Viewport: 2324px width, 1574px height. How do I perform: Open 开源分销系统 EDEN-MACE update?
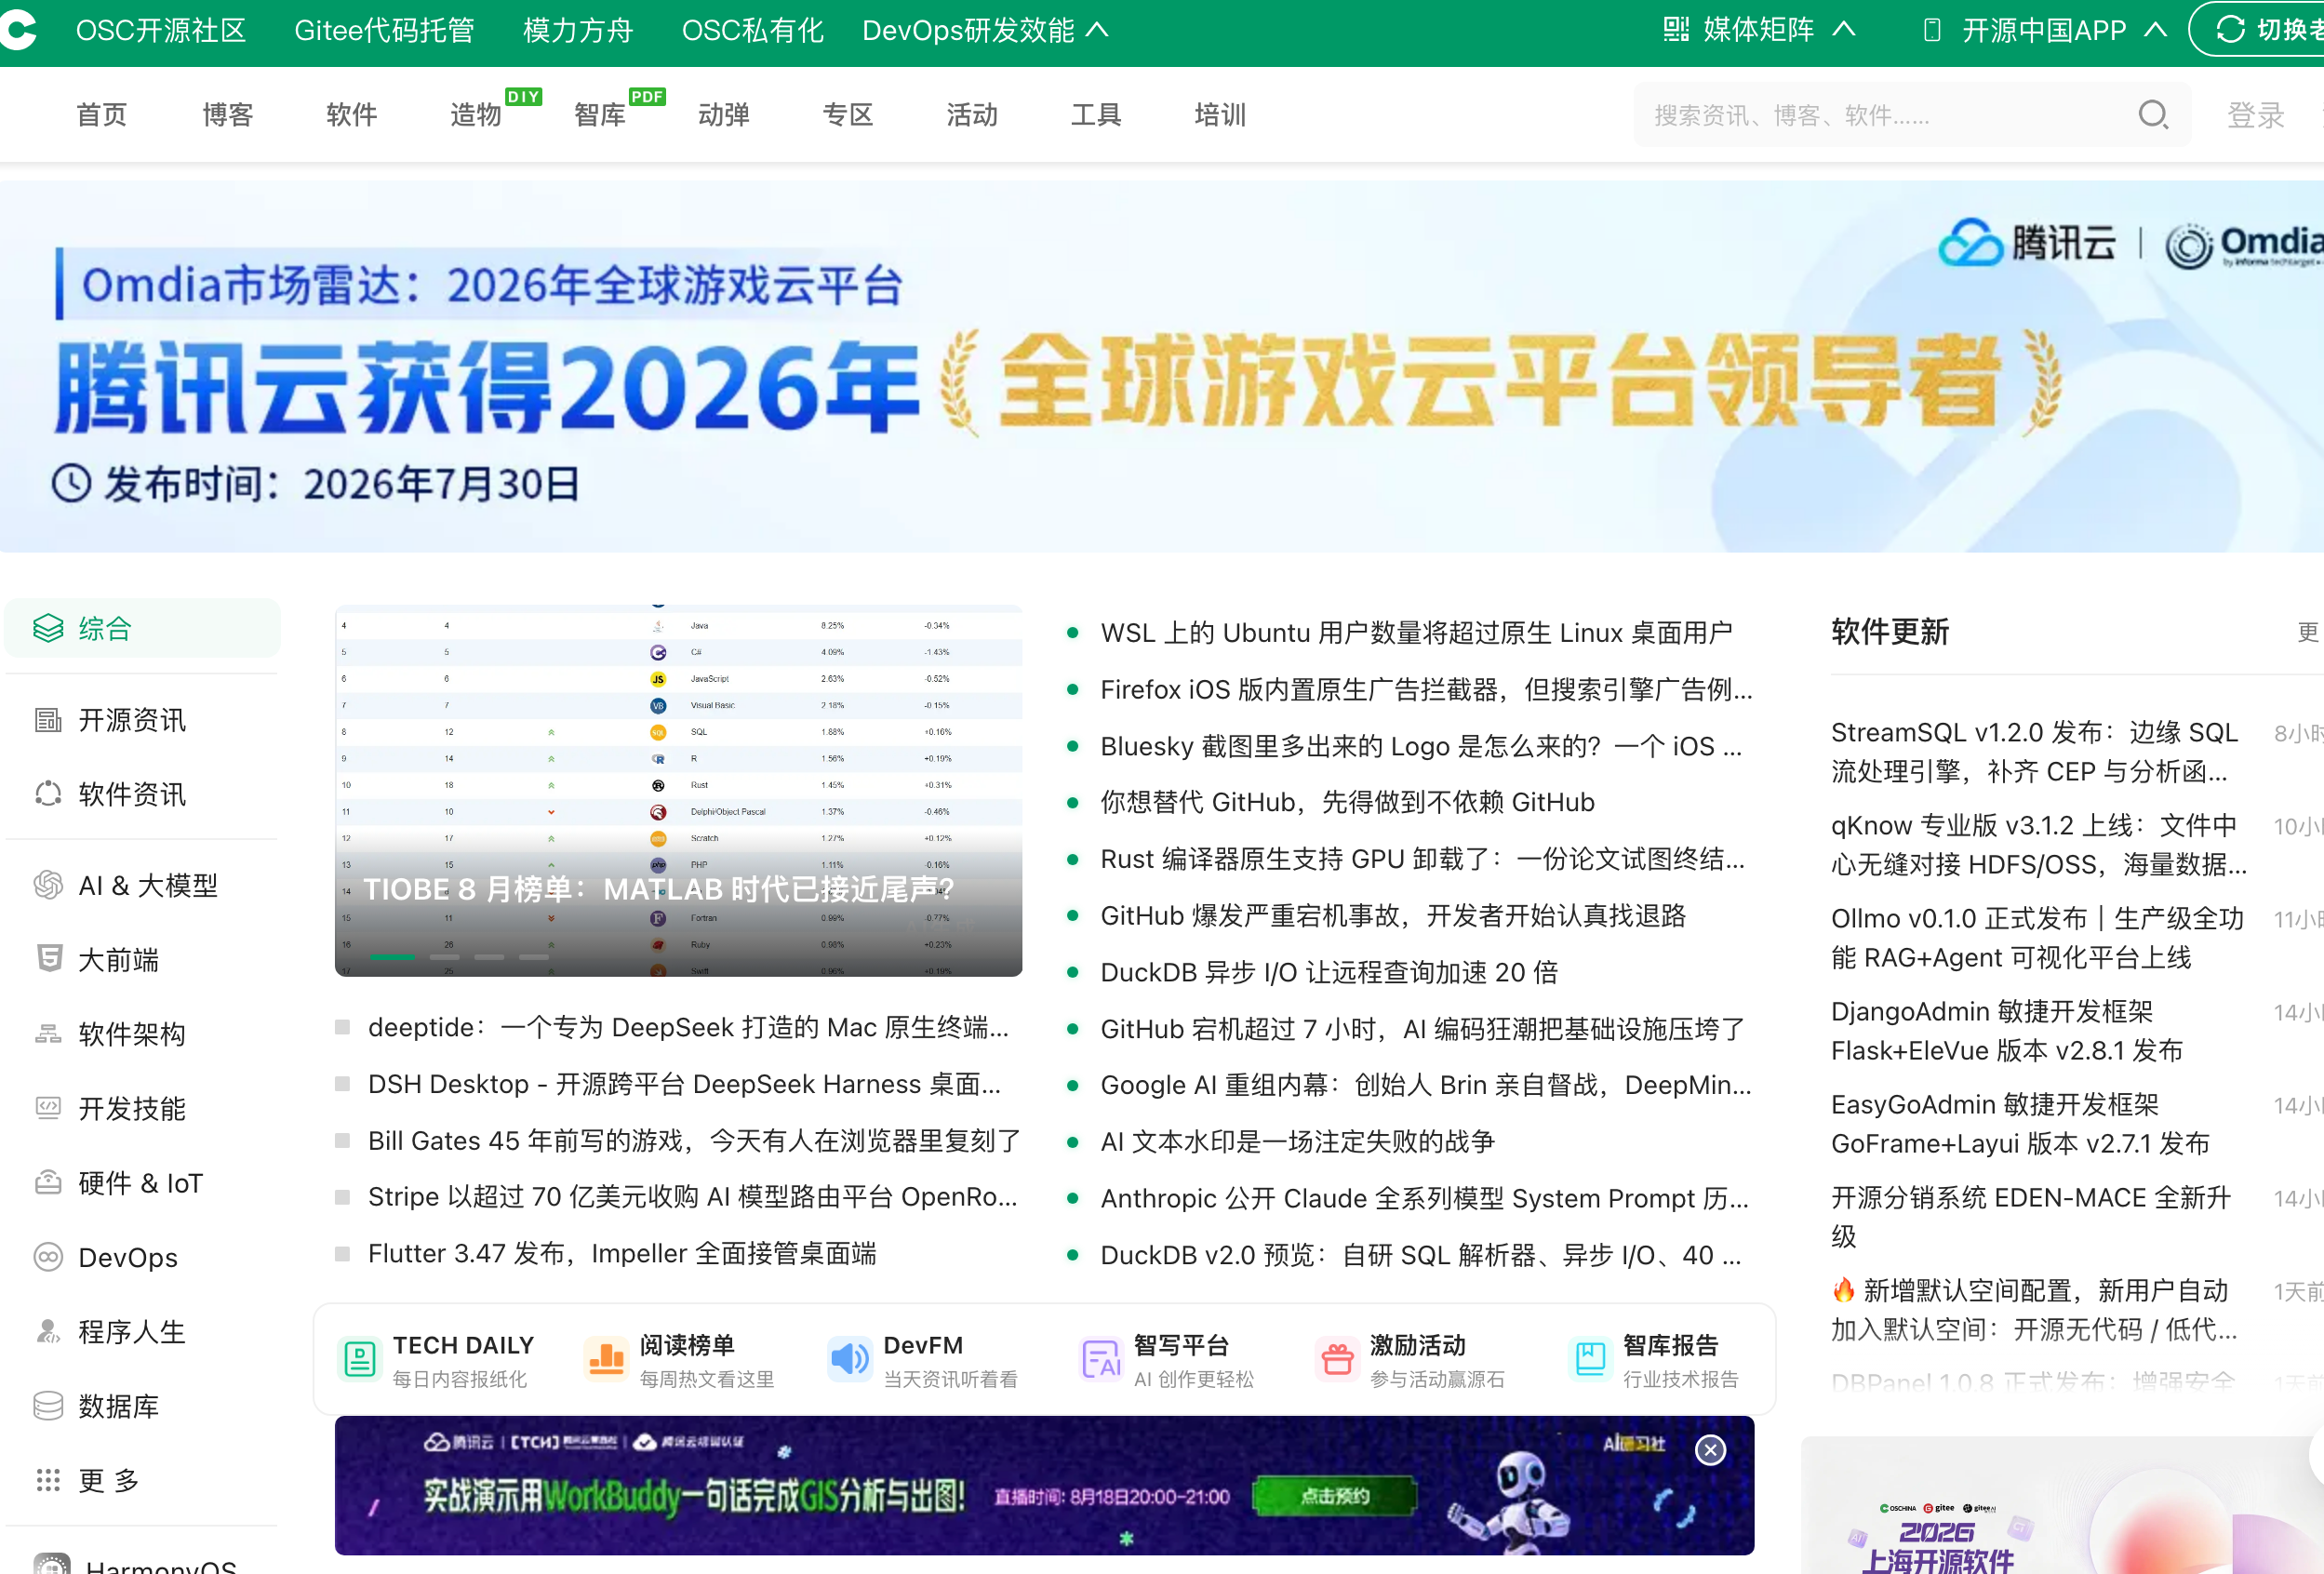coord(2031,1217)
